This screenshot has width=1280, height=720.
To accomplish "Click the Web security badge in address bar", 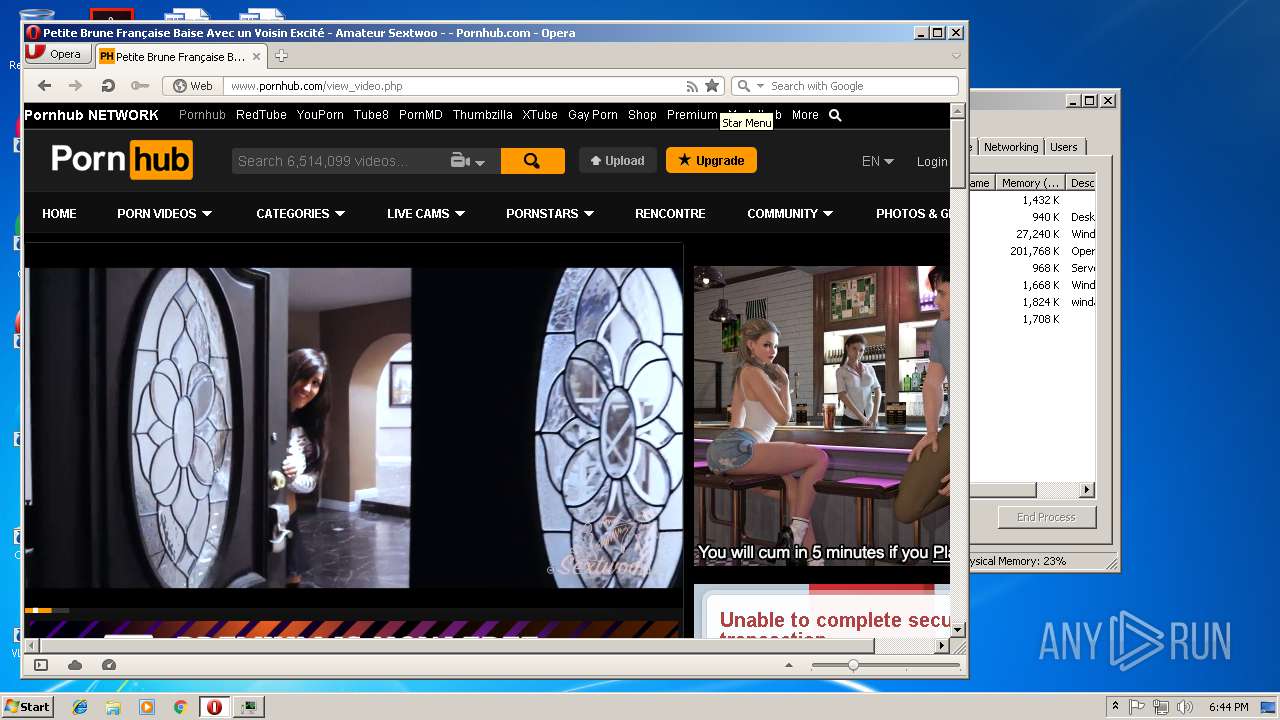I will tap(193, 86).
